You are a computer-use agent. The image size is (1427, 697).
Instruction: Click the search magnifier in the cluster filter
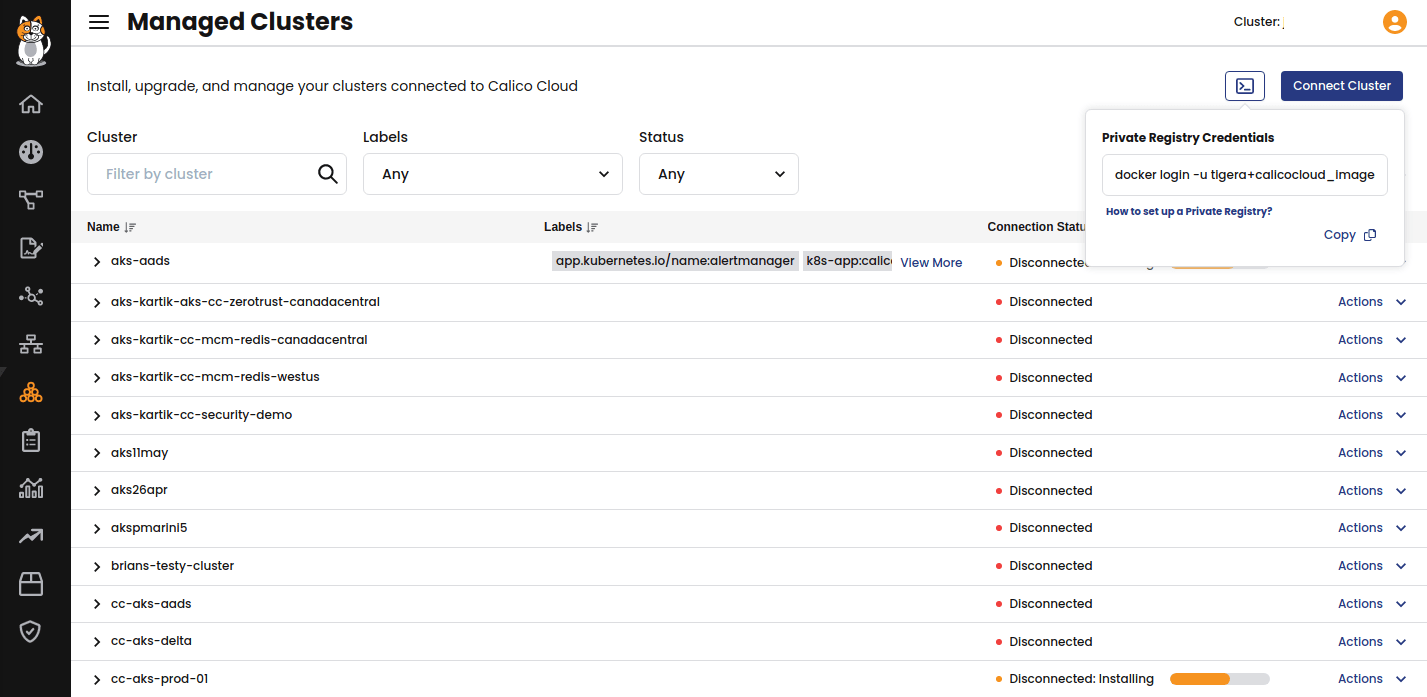pos(327,174)
